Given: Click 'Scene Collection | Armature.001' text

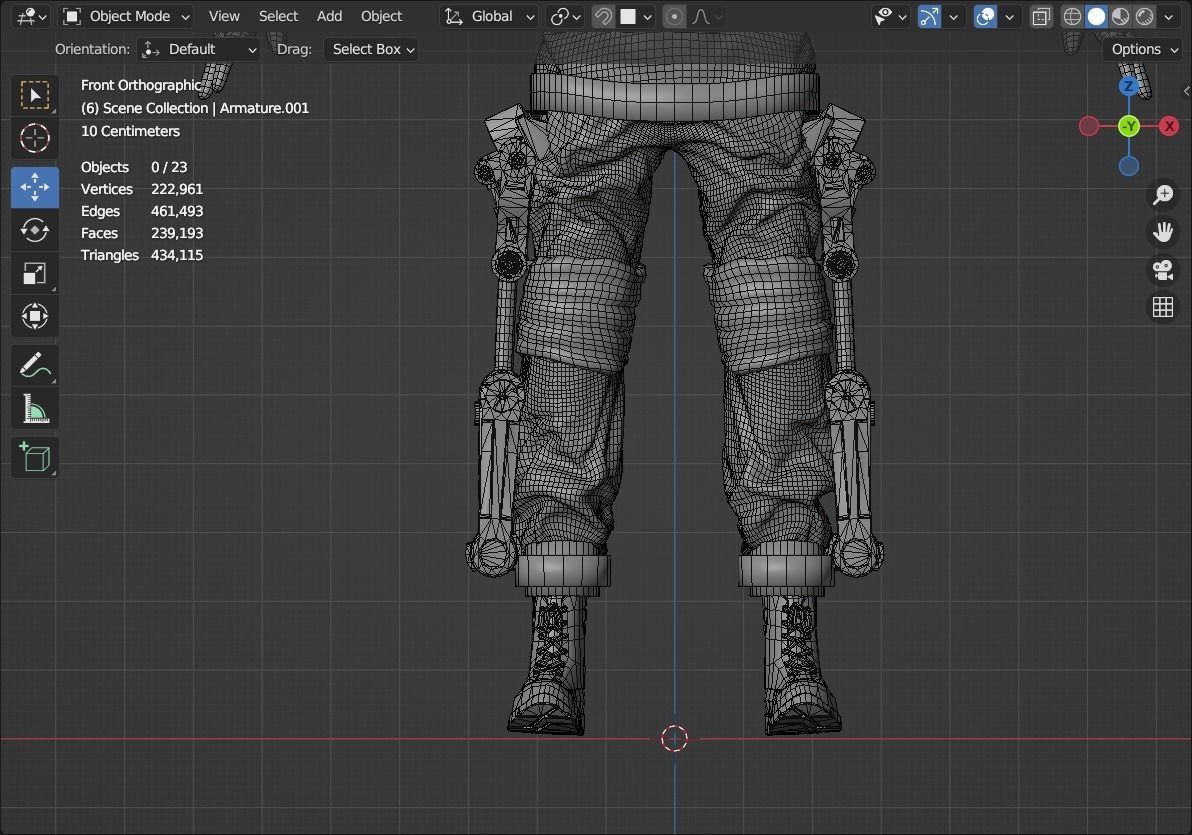Looking at the screenshot, I should pos(205,108).
